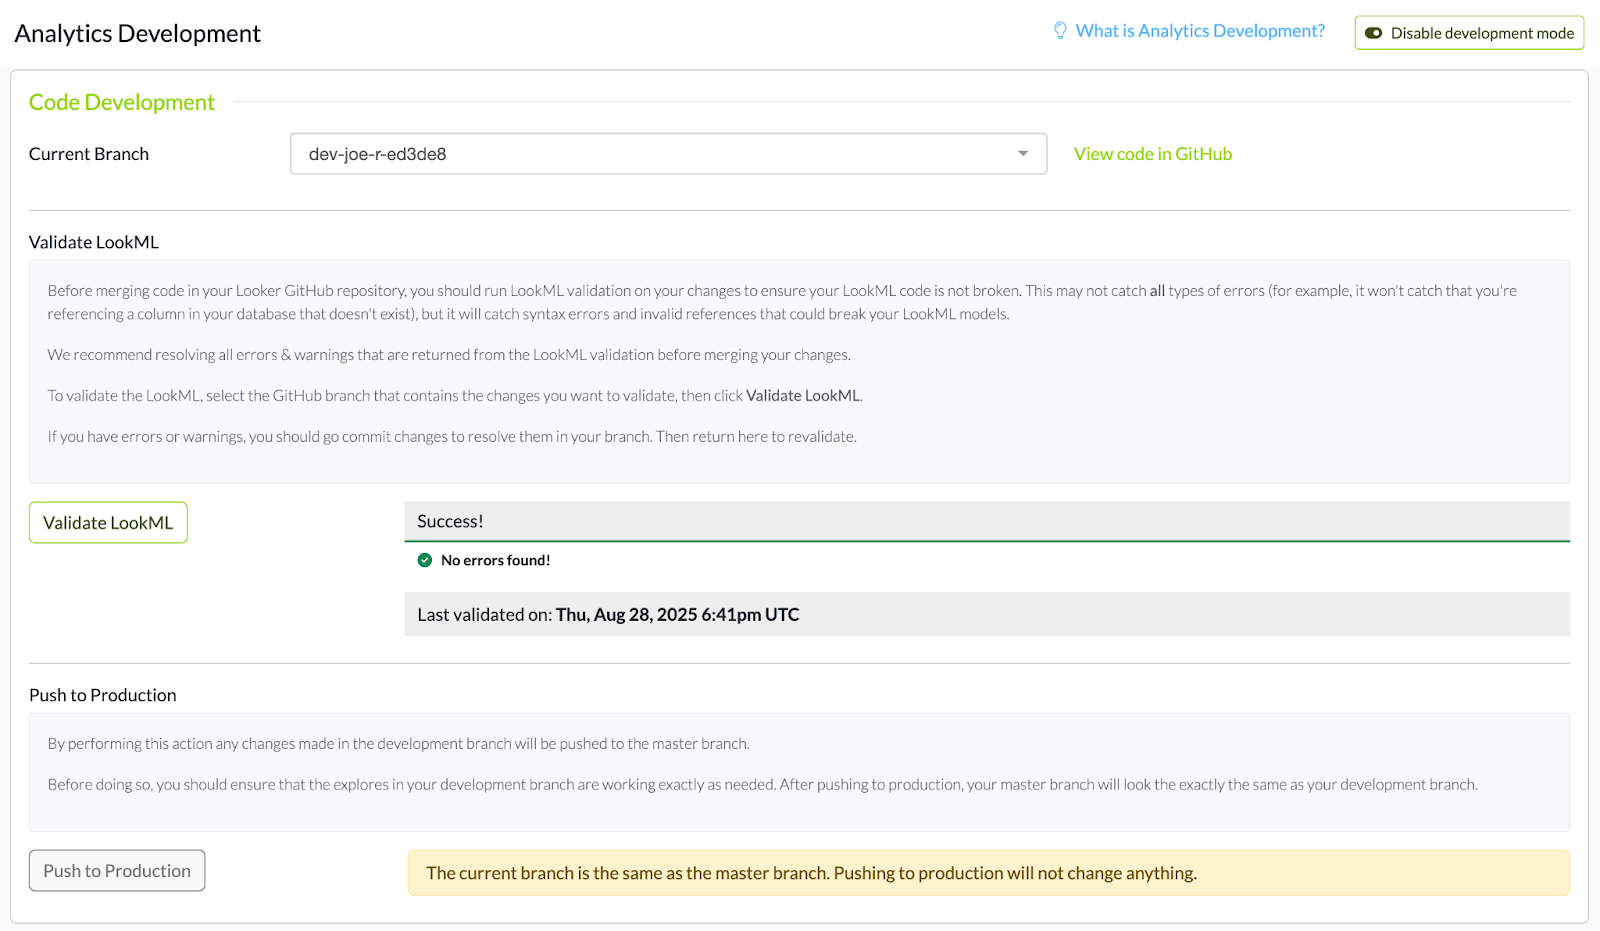Click the green checkmark success icon
Image resolution: width=1600 pixels, height=931 pixels.
tap(425, 560)
